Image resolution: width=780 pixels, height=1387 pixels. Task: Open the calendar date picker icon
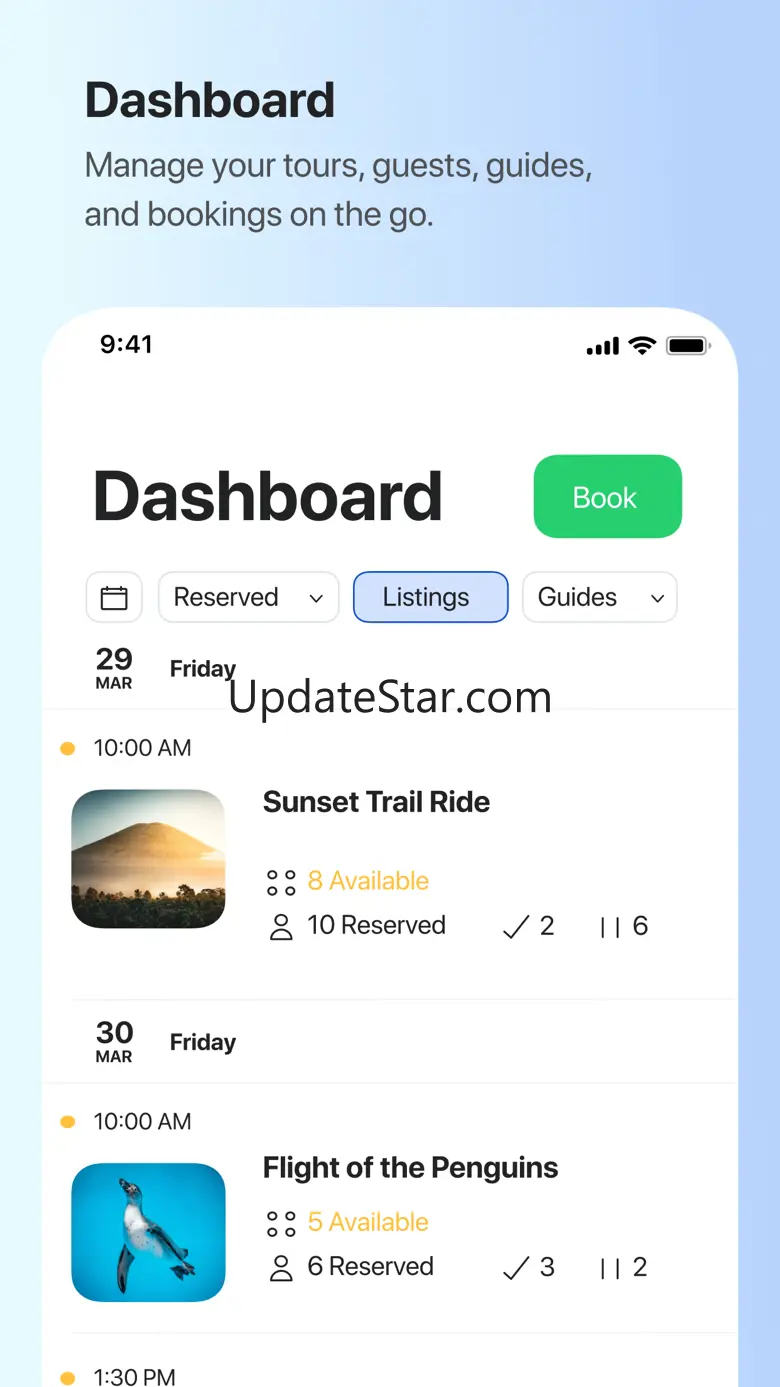(x=114, y=597)
